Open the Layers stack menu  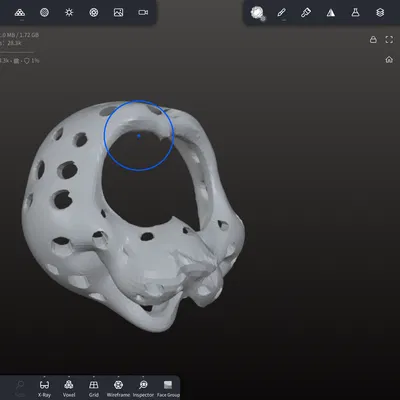tap(380, 13)
